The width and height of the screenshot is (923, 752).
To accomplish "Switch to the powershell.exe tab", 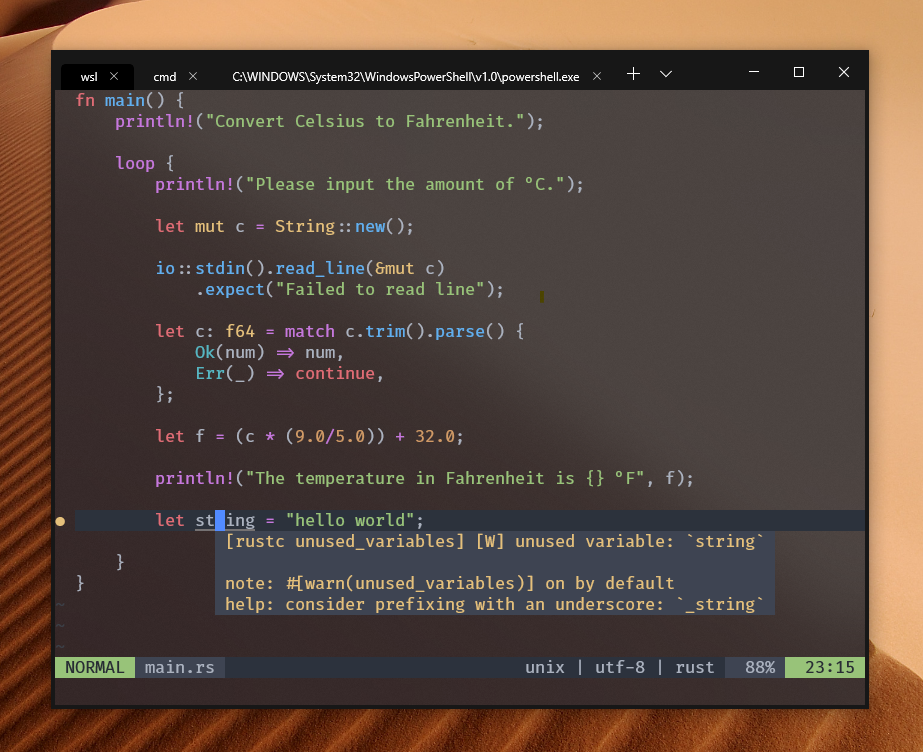I will pos(406,76).
